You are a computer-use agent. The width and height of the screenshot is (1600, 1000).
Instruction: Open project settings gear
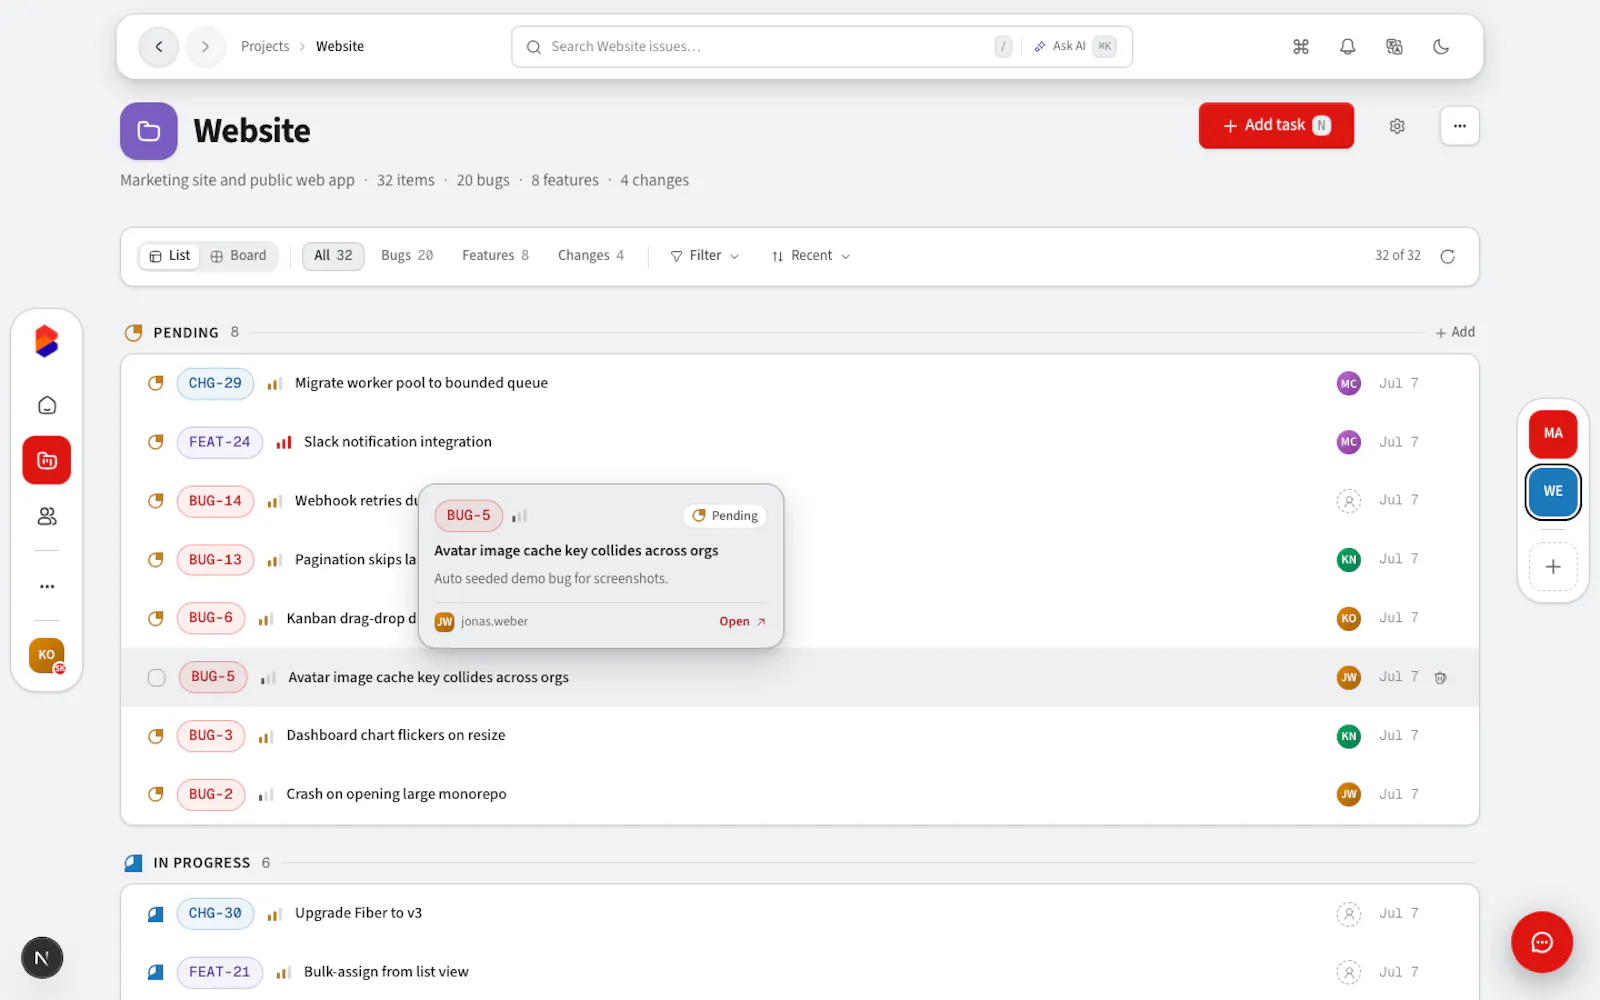[x=1397, y=126]
